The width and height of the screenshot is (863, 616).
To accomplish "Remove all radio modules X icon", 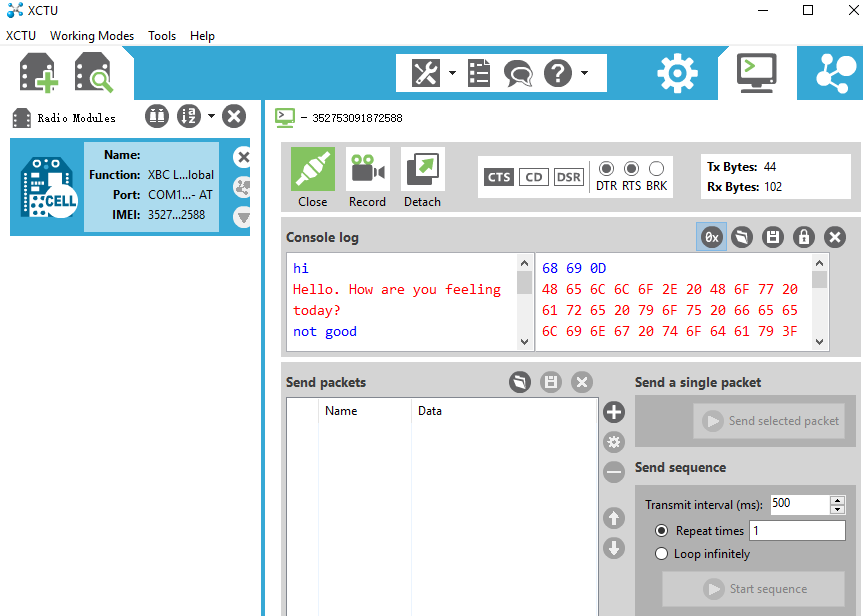I will pos(234,116).
